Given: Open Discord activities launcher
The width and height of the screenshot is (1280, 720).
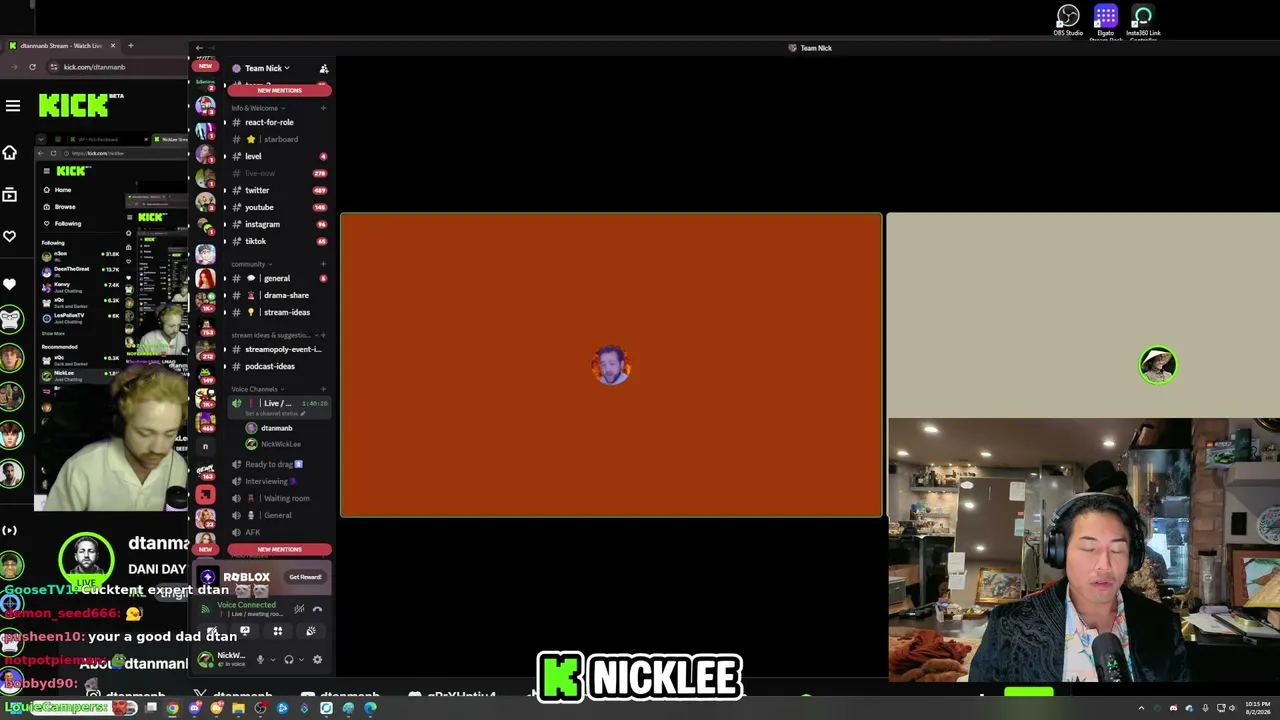Looking at the screenshot, I should click(278, 631).
